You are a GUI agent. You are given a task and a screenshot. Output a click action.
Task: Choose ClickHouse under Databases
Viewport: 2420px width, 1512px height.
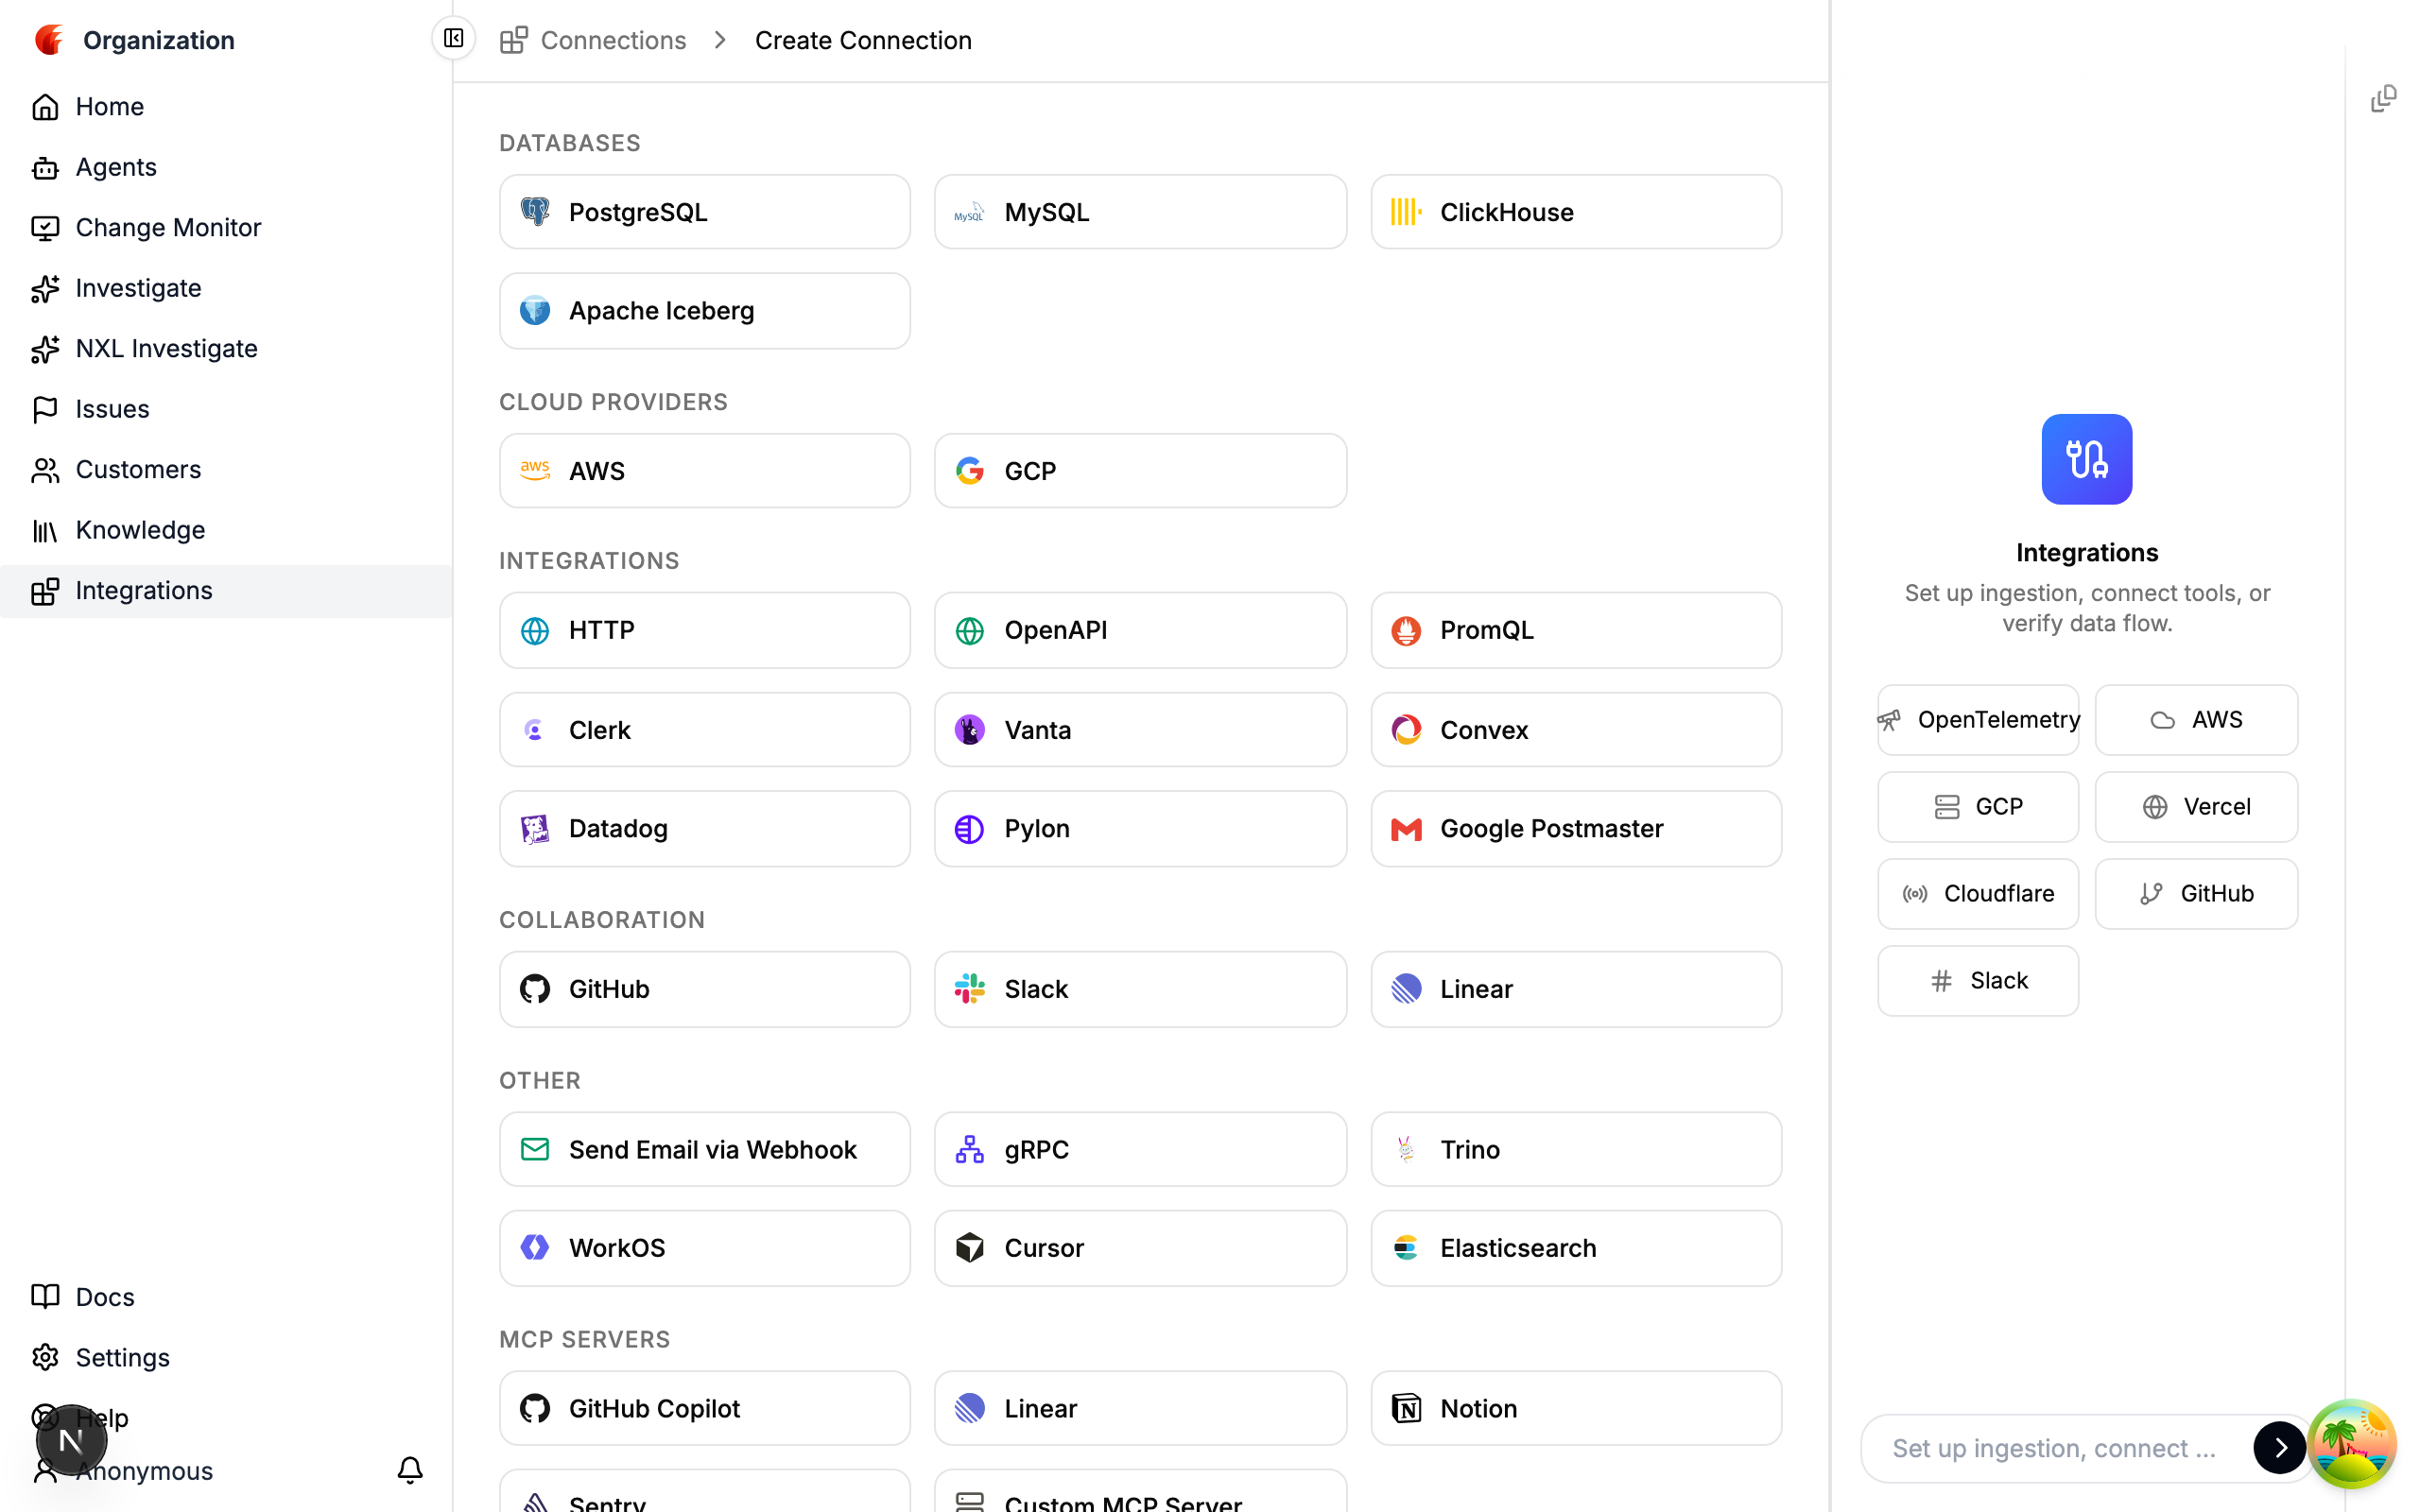tap(1575, 211)
